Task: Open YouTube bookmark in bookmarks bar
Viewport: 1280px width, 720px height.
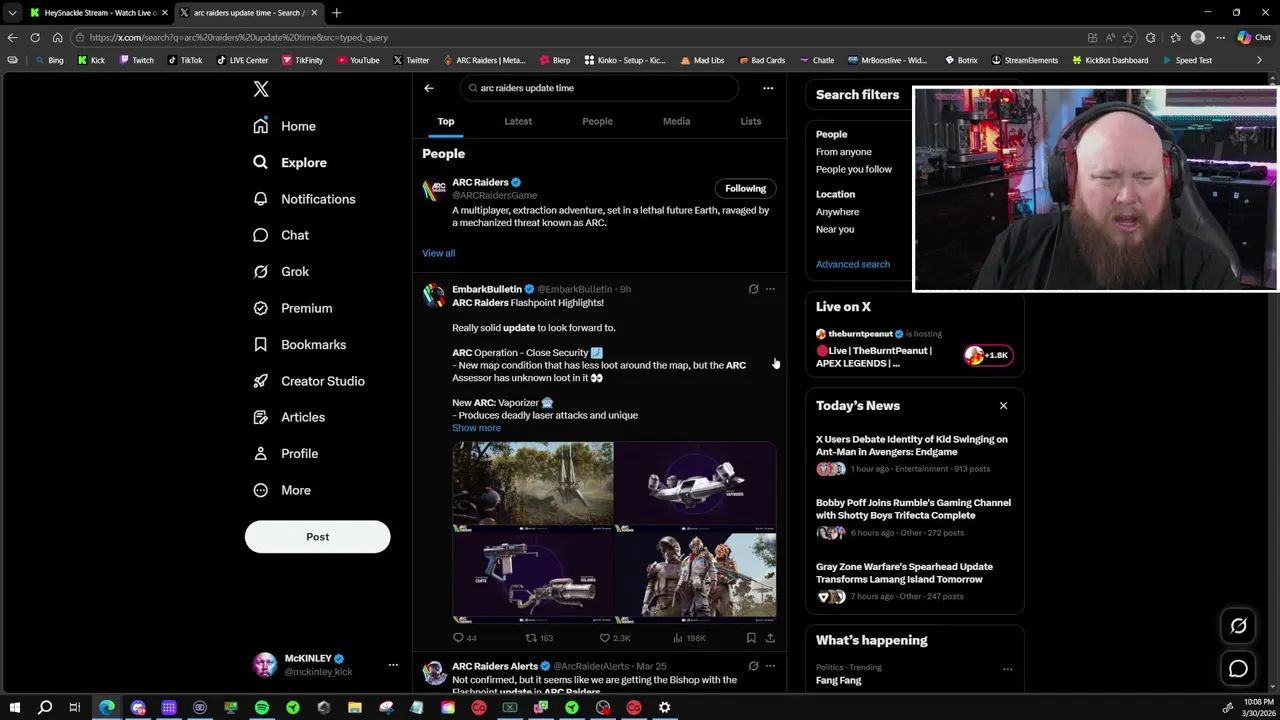Action: coord(358,60)
